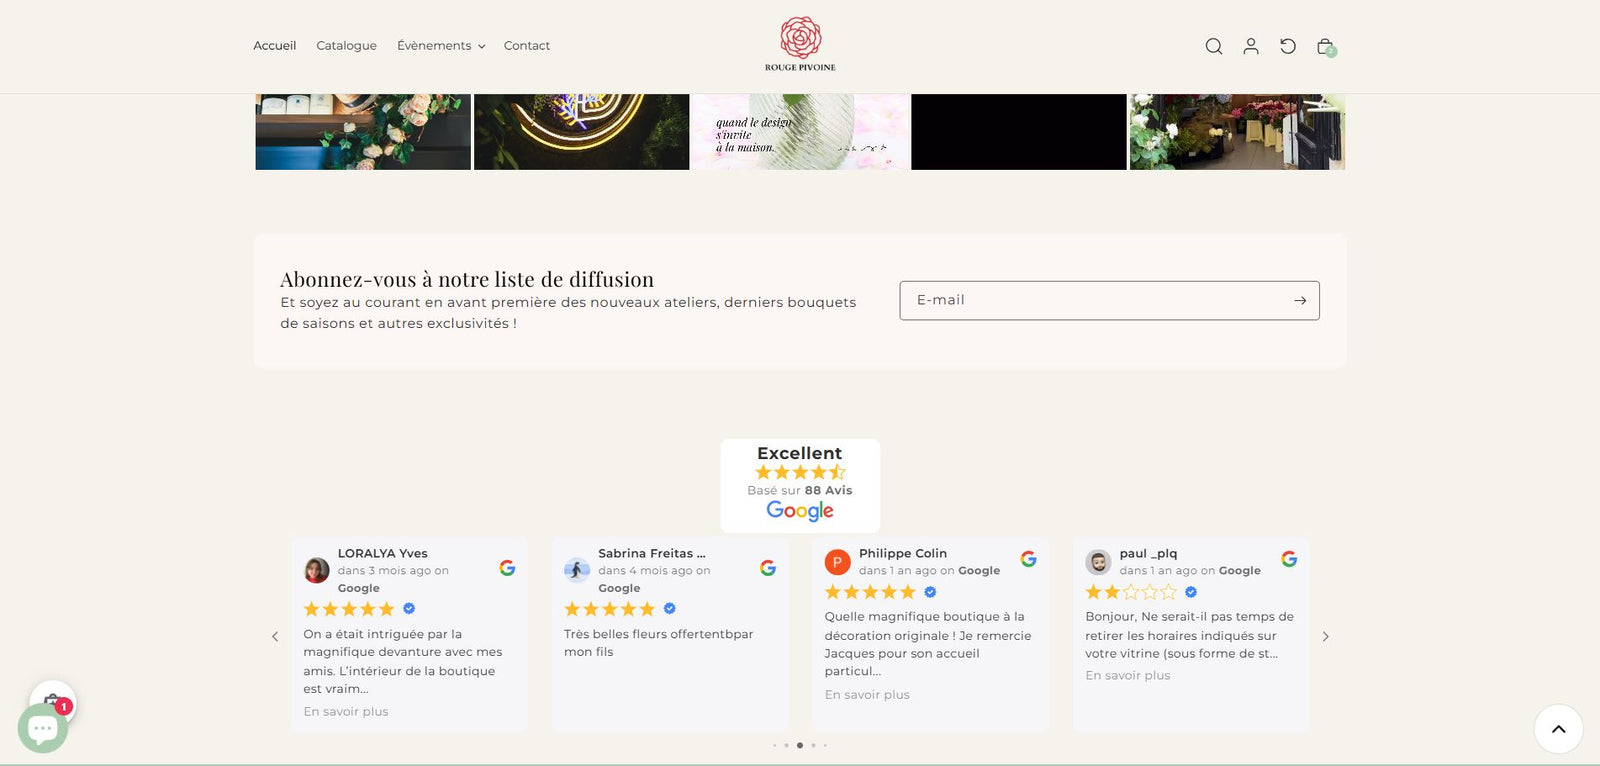Click paul _plq avatar photo

click(x=1098, y=562)
